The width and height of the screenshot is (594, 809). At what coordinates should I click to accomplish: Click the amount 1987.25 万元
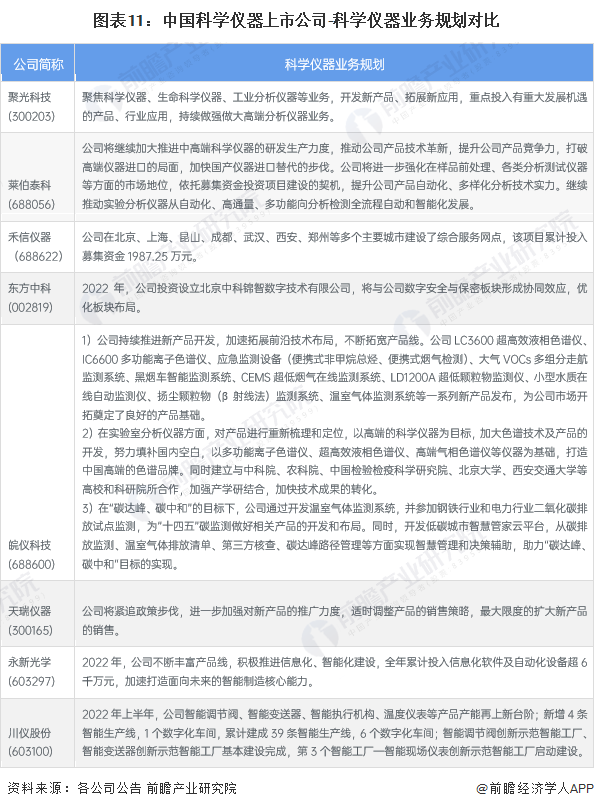(159, 256)
